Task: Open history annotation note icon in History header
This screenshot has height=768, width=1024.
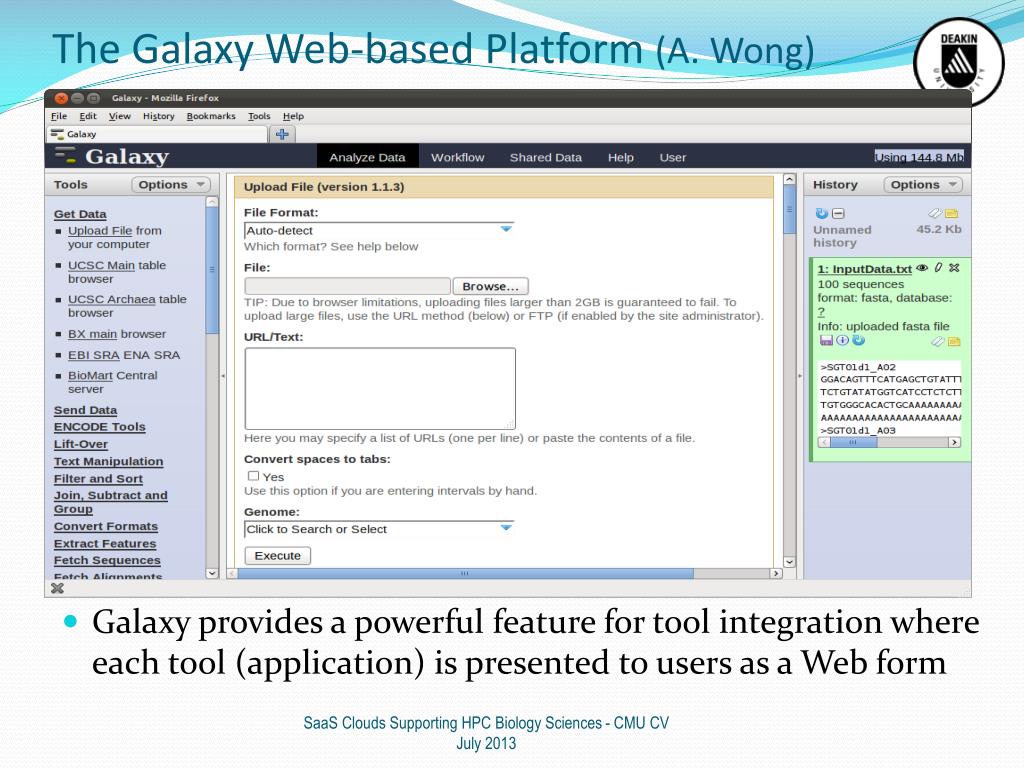Action: (x=952, y=213)
